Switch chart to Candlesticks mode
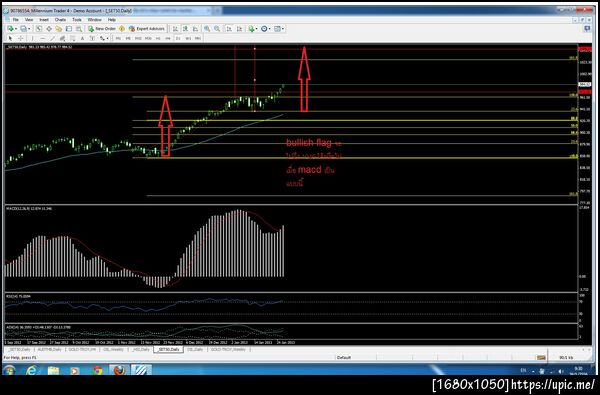This screenshot has height=395, width=600. click(x=185, y=29)
